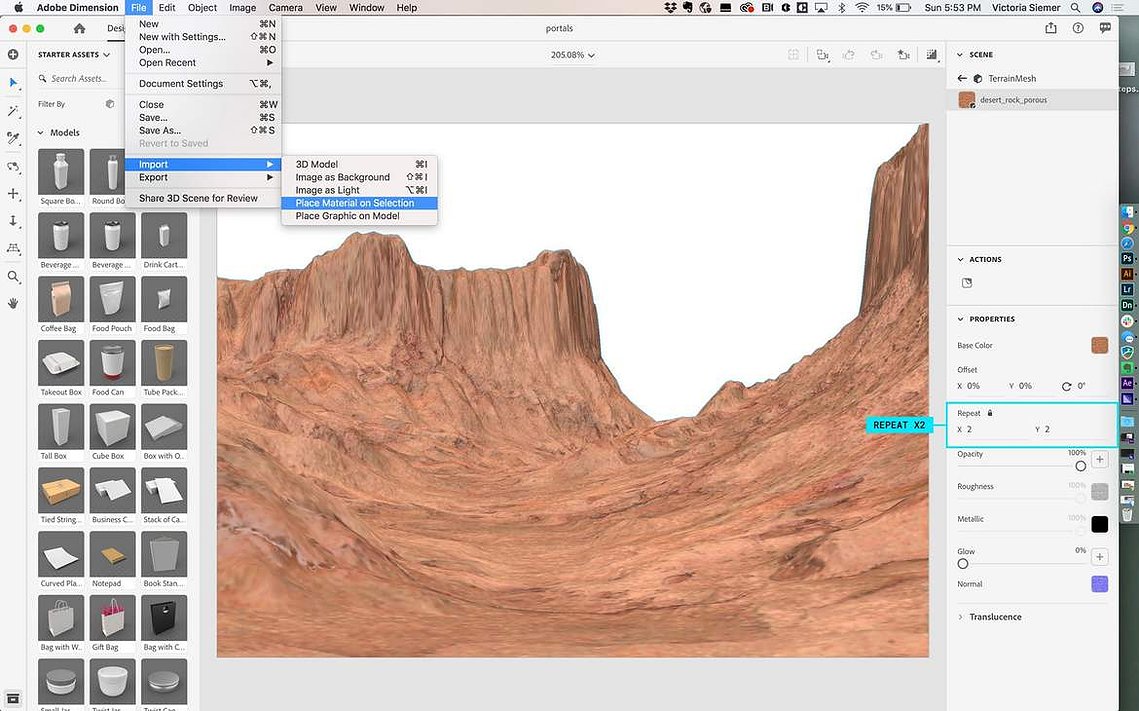
Task: Select the Pan camera tool
Action: (x=13, y=194)
